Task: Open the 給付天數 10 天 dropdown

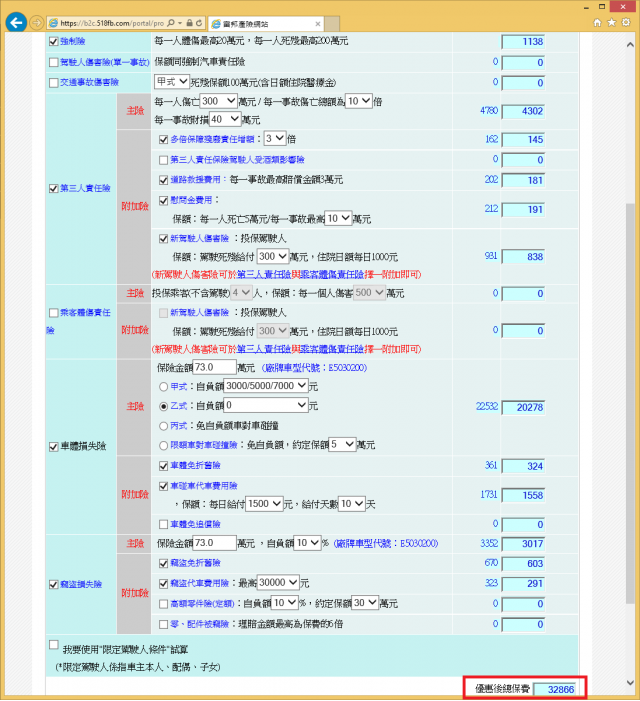Action: (352, 504)
